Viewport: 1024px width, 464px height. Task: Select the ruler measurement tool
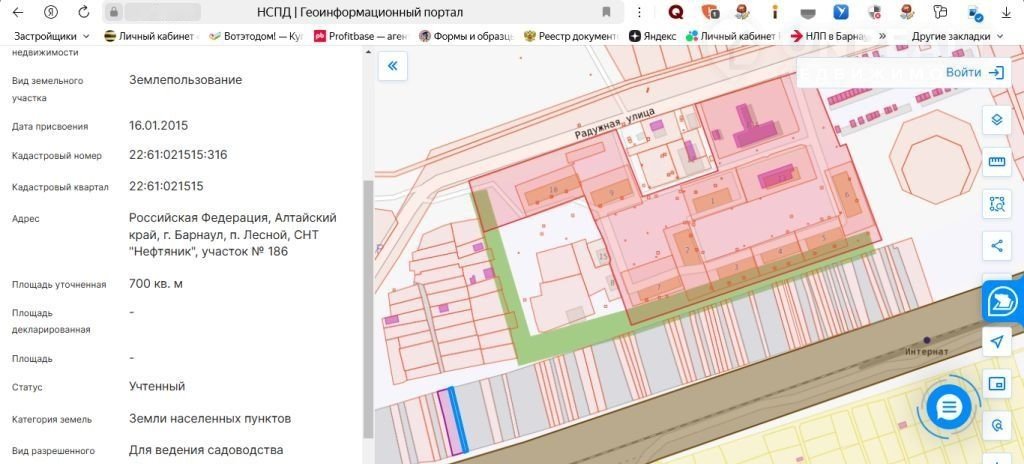click(x=996, y=162)
